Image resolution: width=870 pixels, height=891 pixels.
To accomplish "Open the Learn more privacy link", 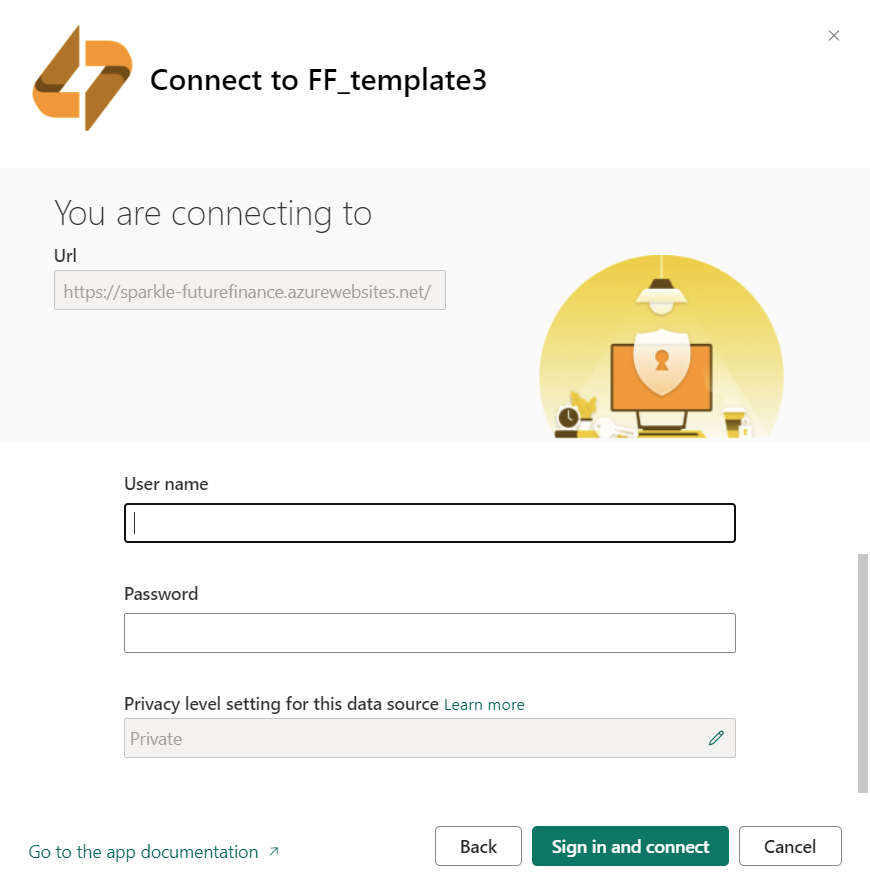I will [x=484, y=705].
